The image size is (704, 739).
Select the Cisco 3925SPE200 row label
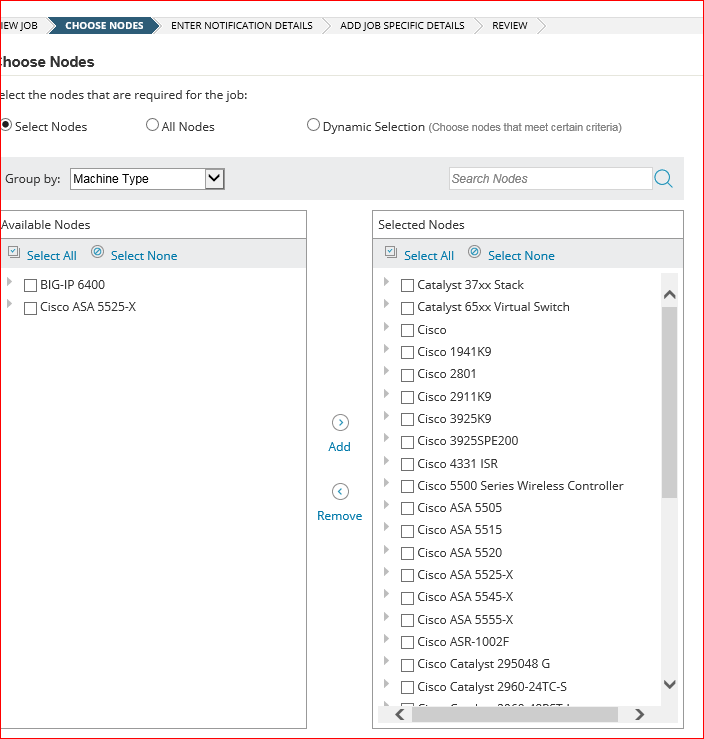[x=468, y=441]
